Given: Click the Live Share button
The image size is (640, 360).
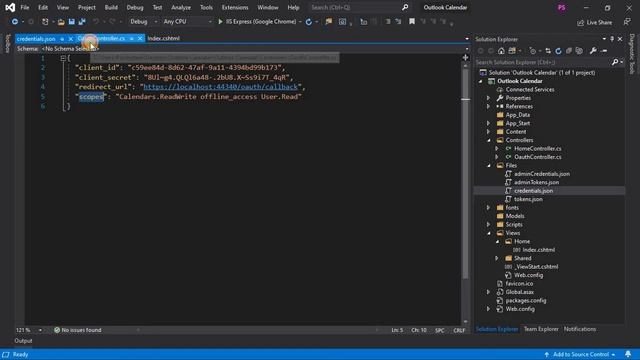Looking at the screenshot, I should [x=595, y=22].
